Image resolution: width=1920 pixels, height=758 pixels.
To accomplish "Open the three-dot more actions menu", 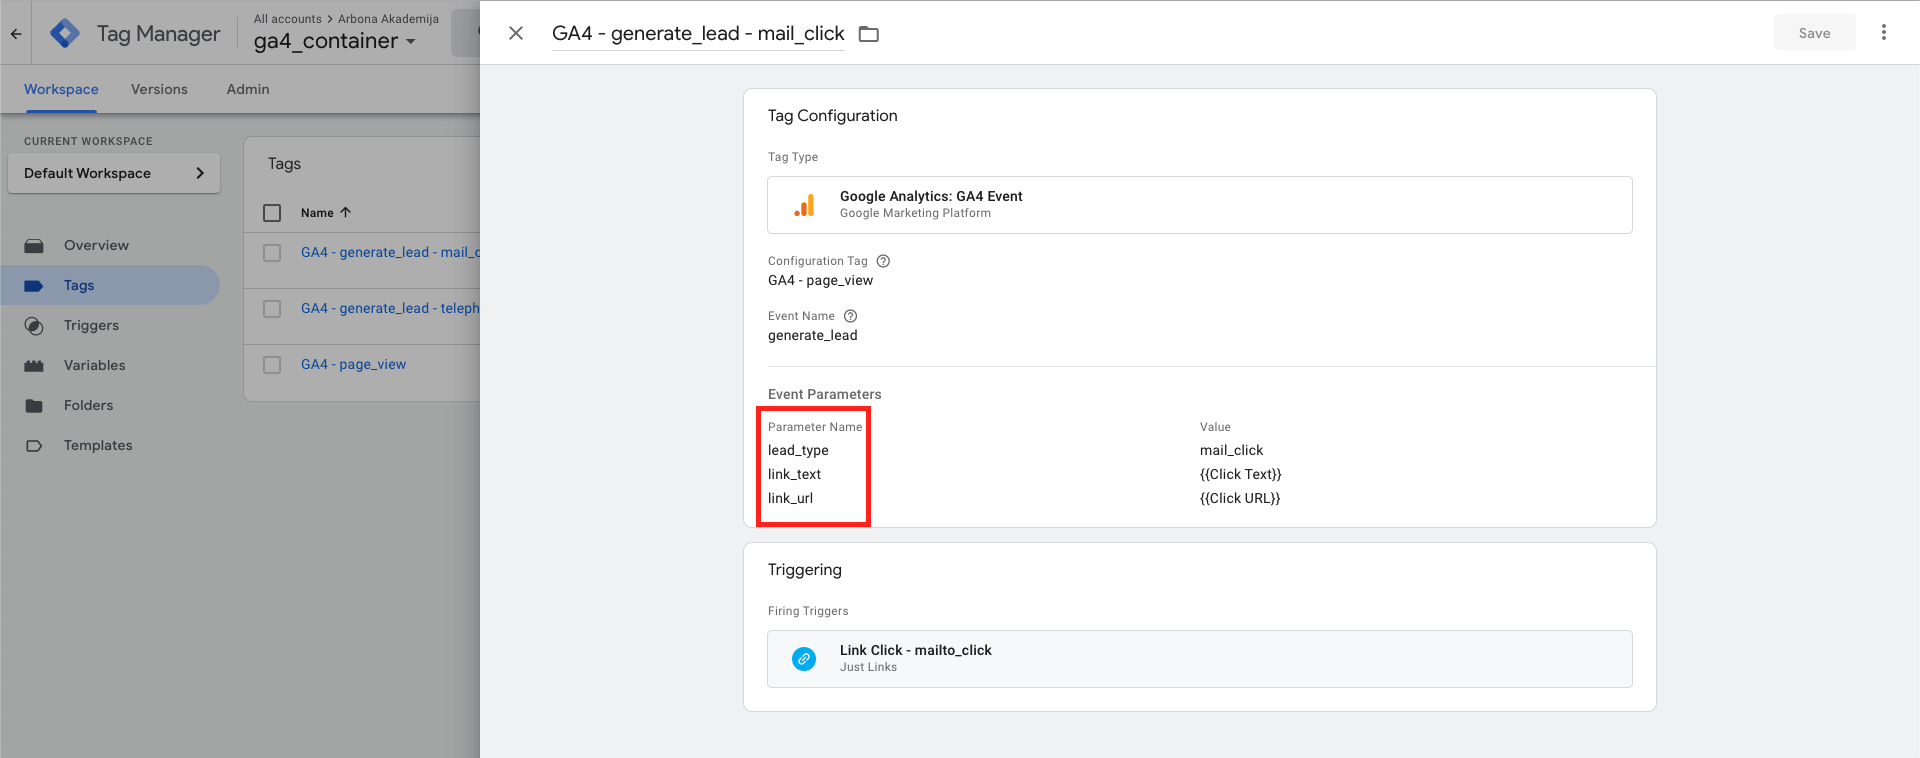I will click(1884, 32).
